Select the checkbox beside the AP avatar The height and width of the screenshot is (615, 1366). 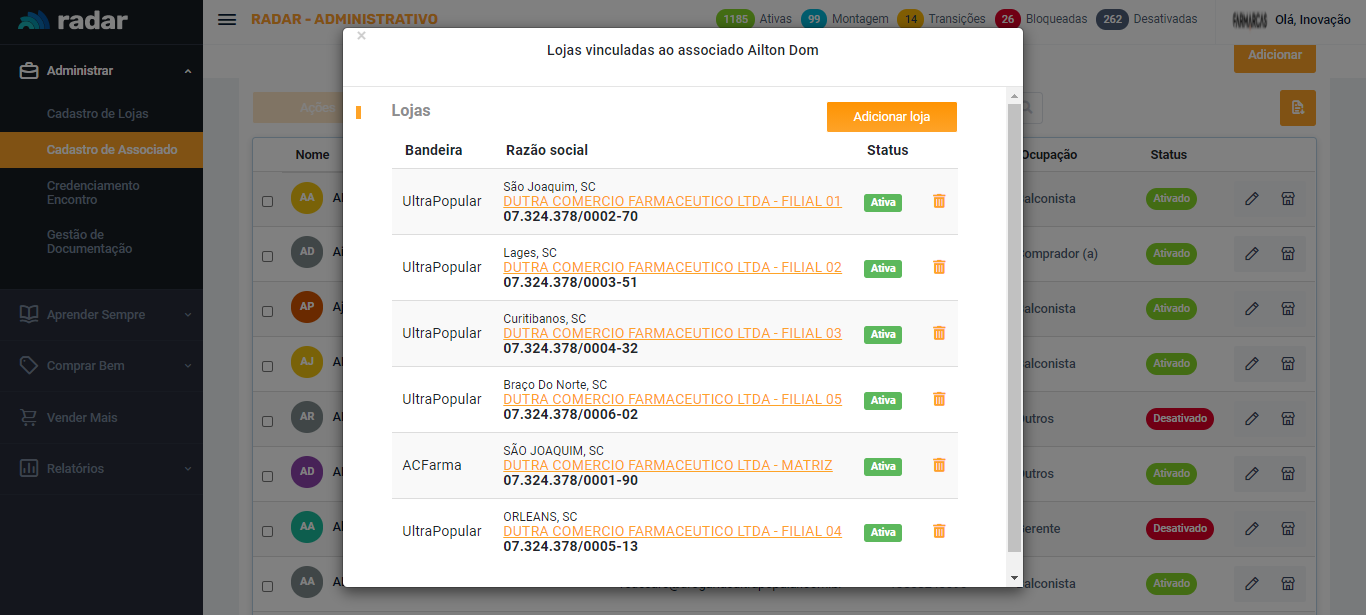pos(267,311)
